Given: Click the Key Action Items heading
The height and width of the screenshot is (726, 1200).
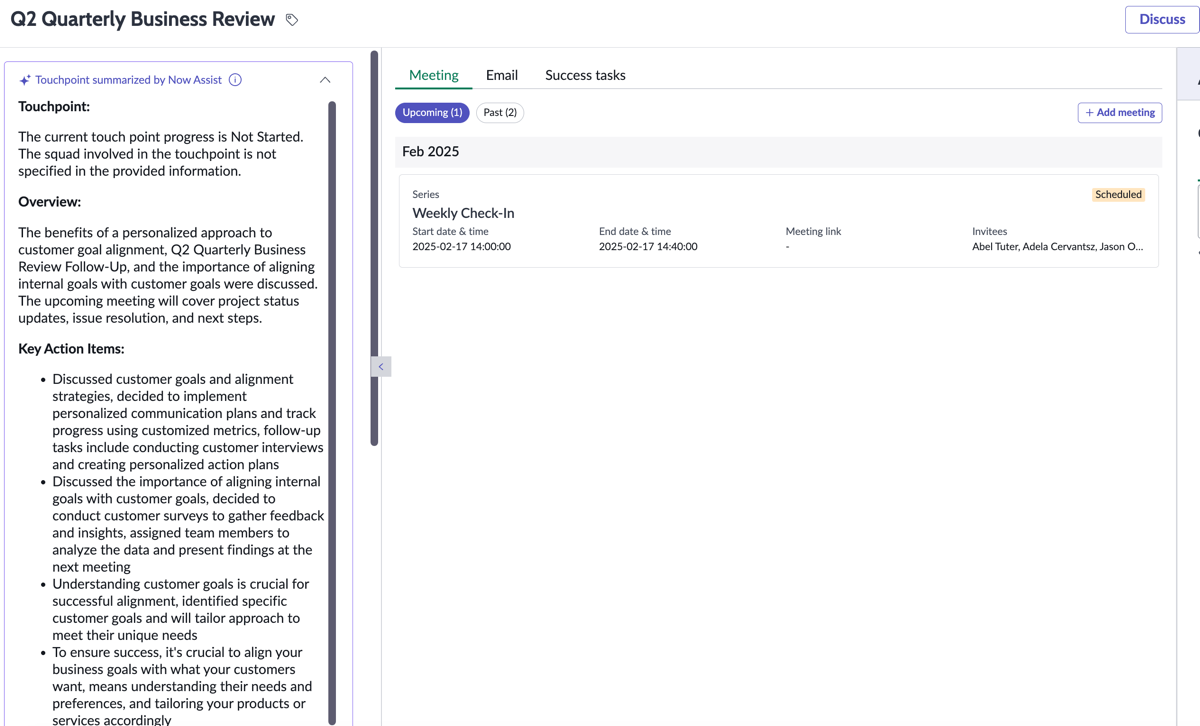Looking at the screenshot, I should (x=71, y=349).
